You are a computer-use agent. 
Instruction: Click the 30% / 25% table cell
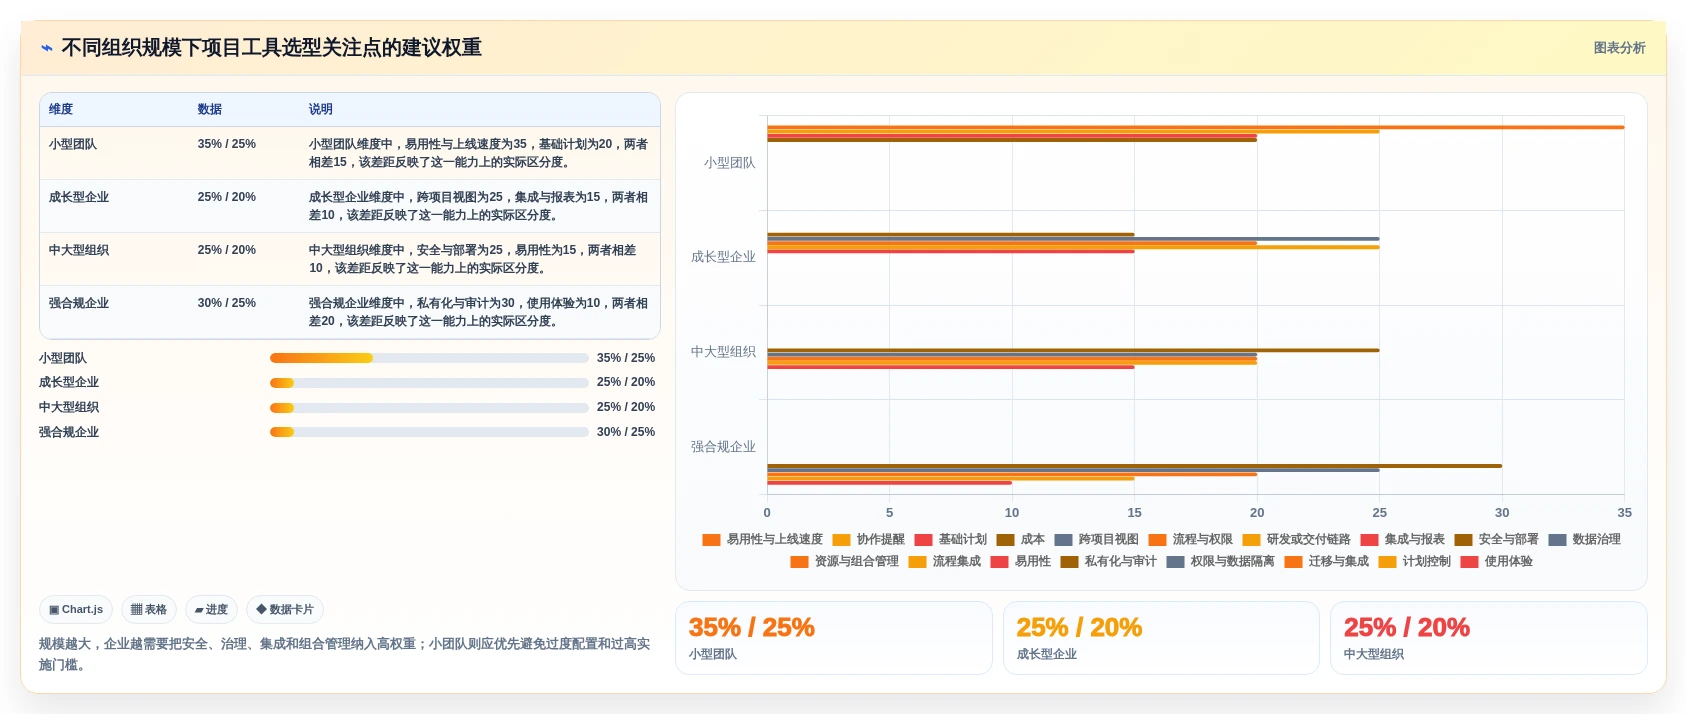pyautogui.click(x=227, y=303)
